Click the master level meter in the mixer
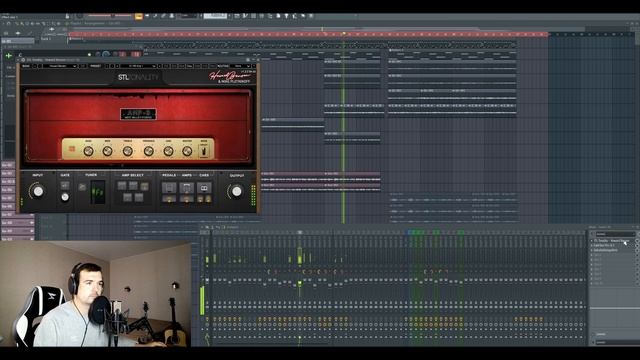The width and height of the screenshot is (640, 360). [x=202, y=300]
